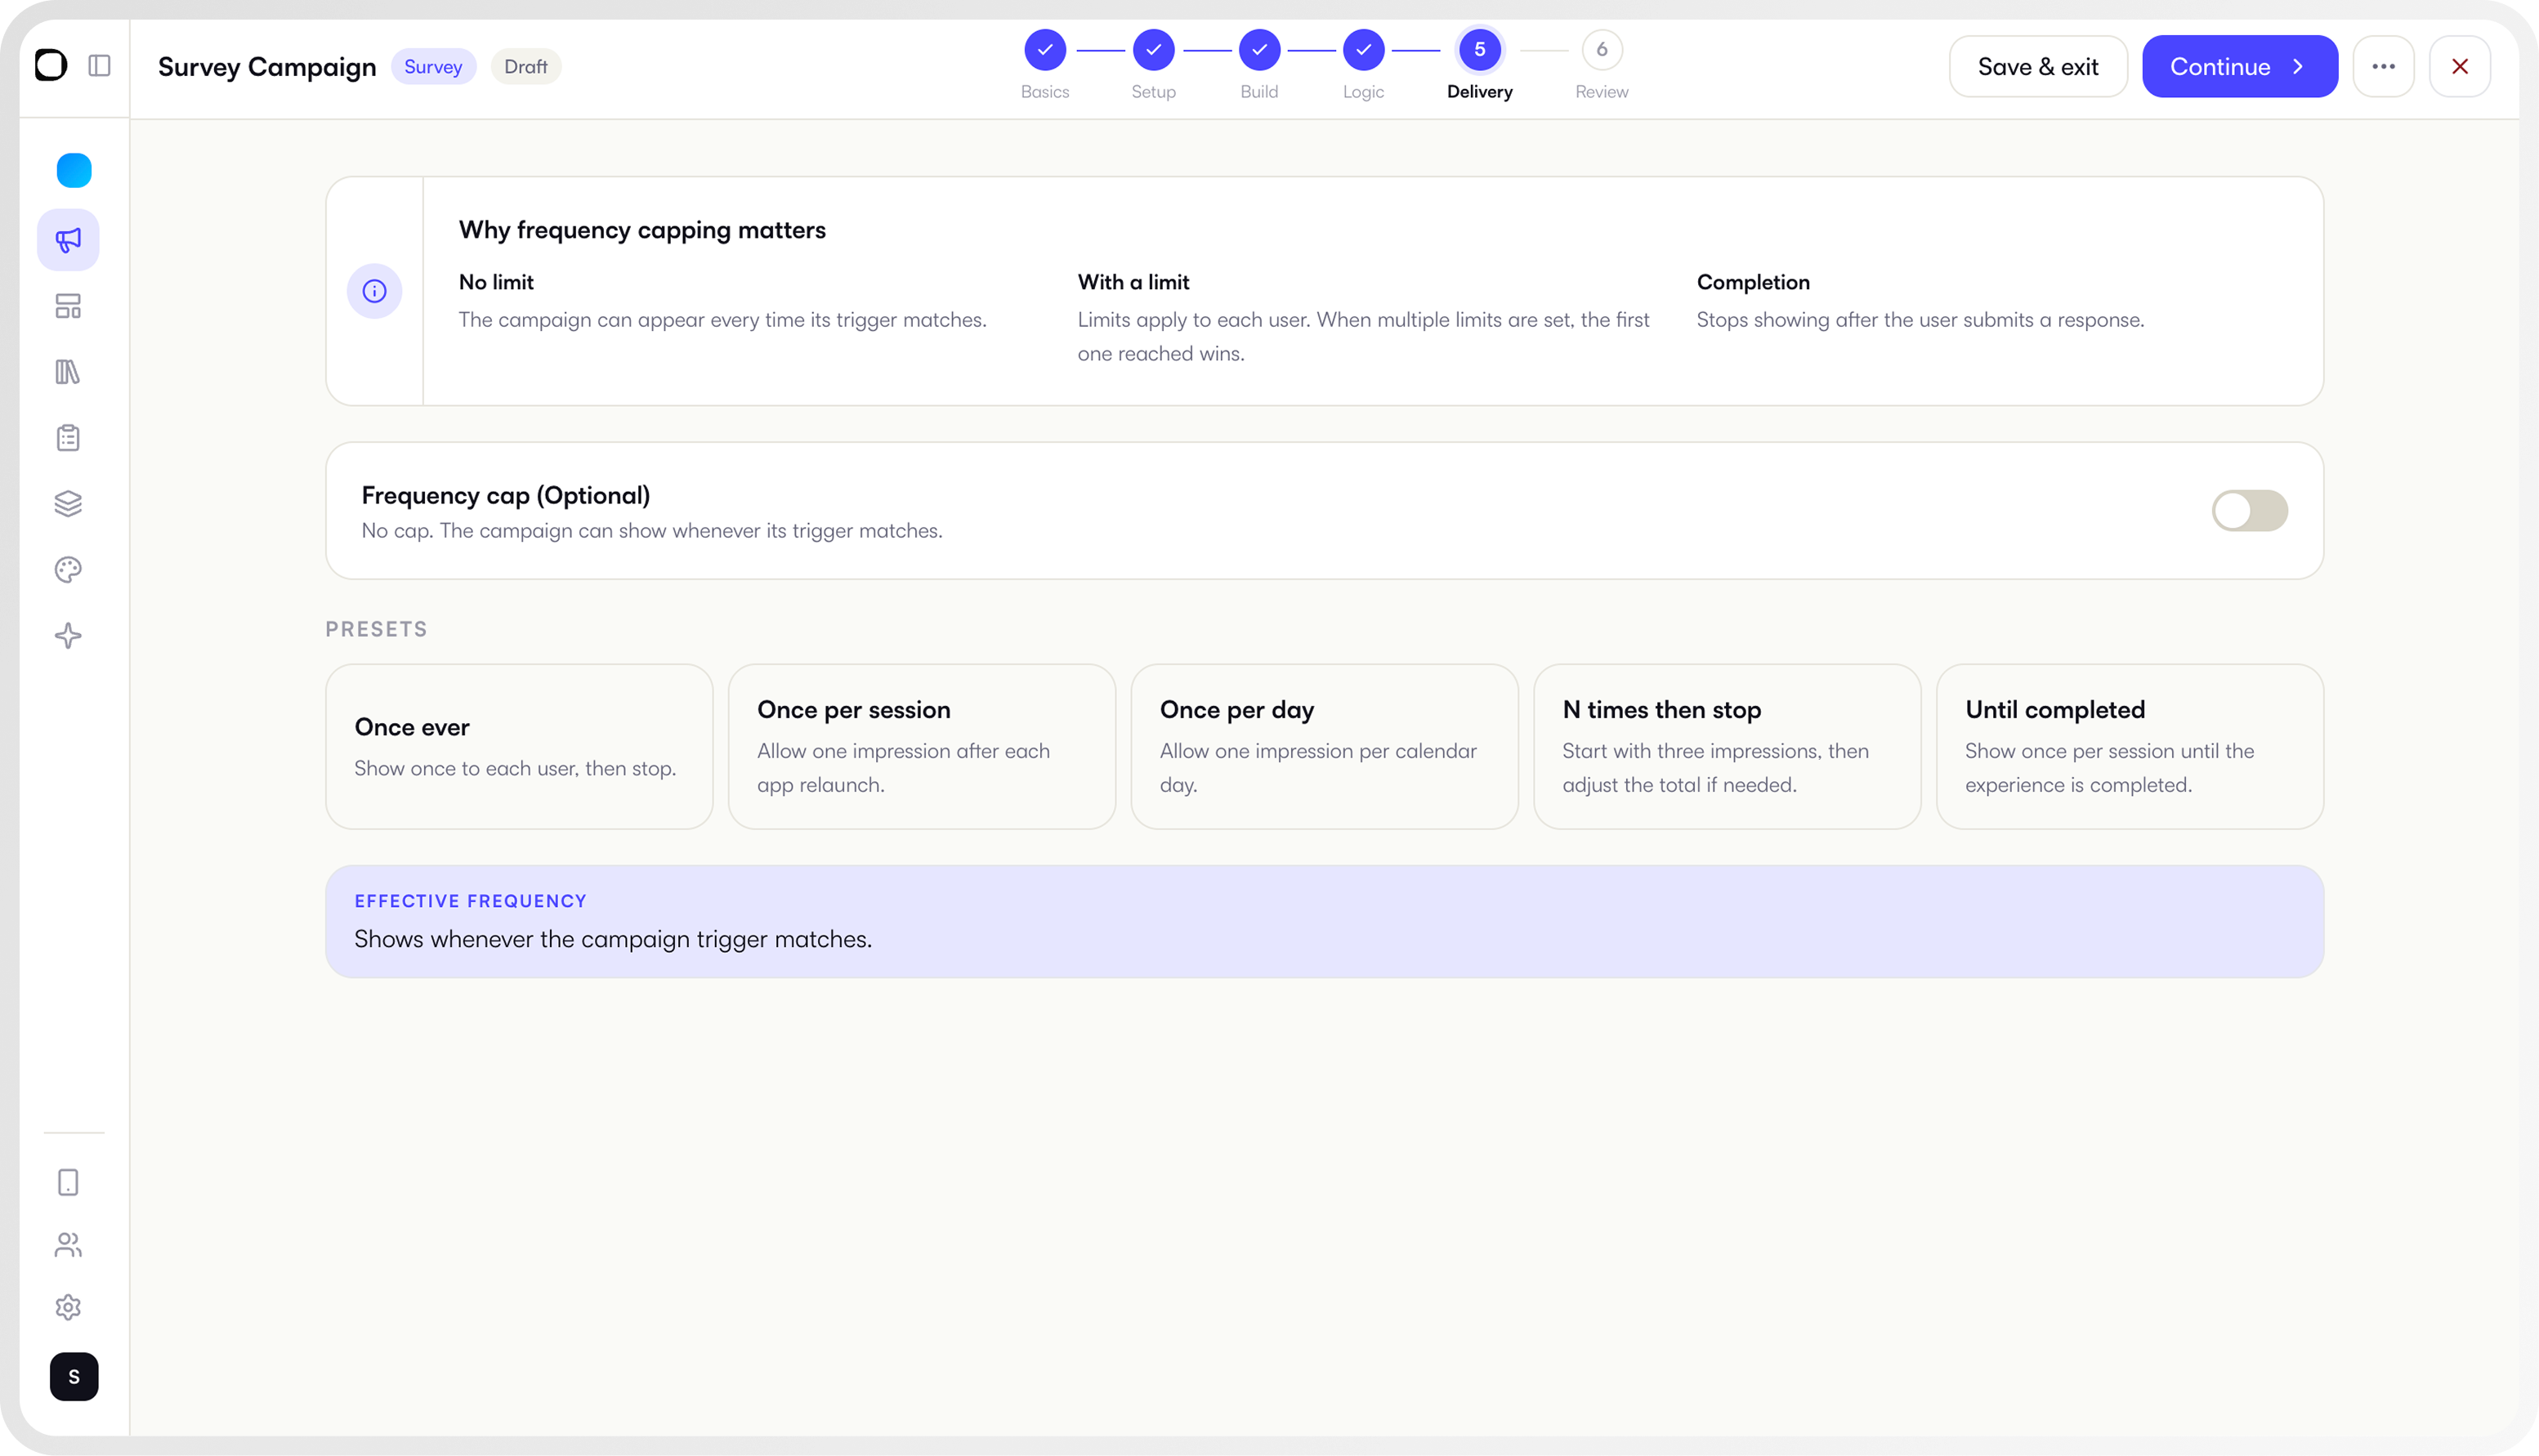This screenshot has height=1456, width=2539.
Task: Choose the Until completed preset card
Action: click(x=2129, y=746)
